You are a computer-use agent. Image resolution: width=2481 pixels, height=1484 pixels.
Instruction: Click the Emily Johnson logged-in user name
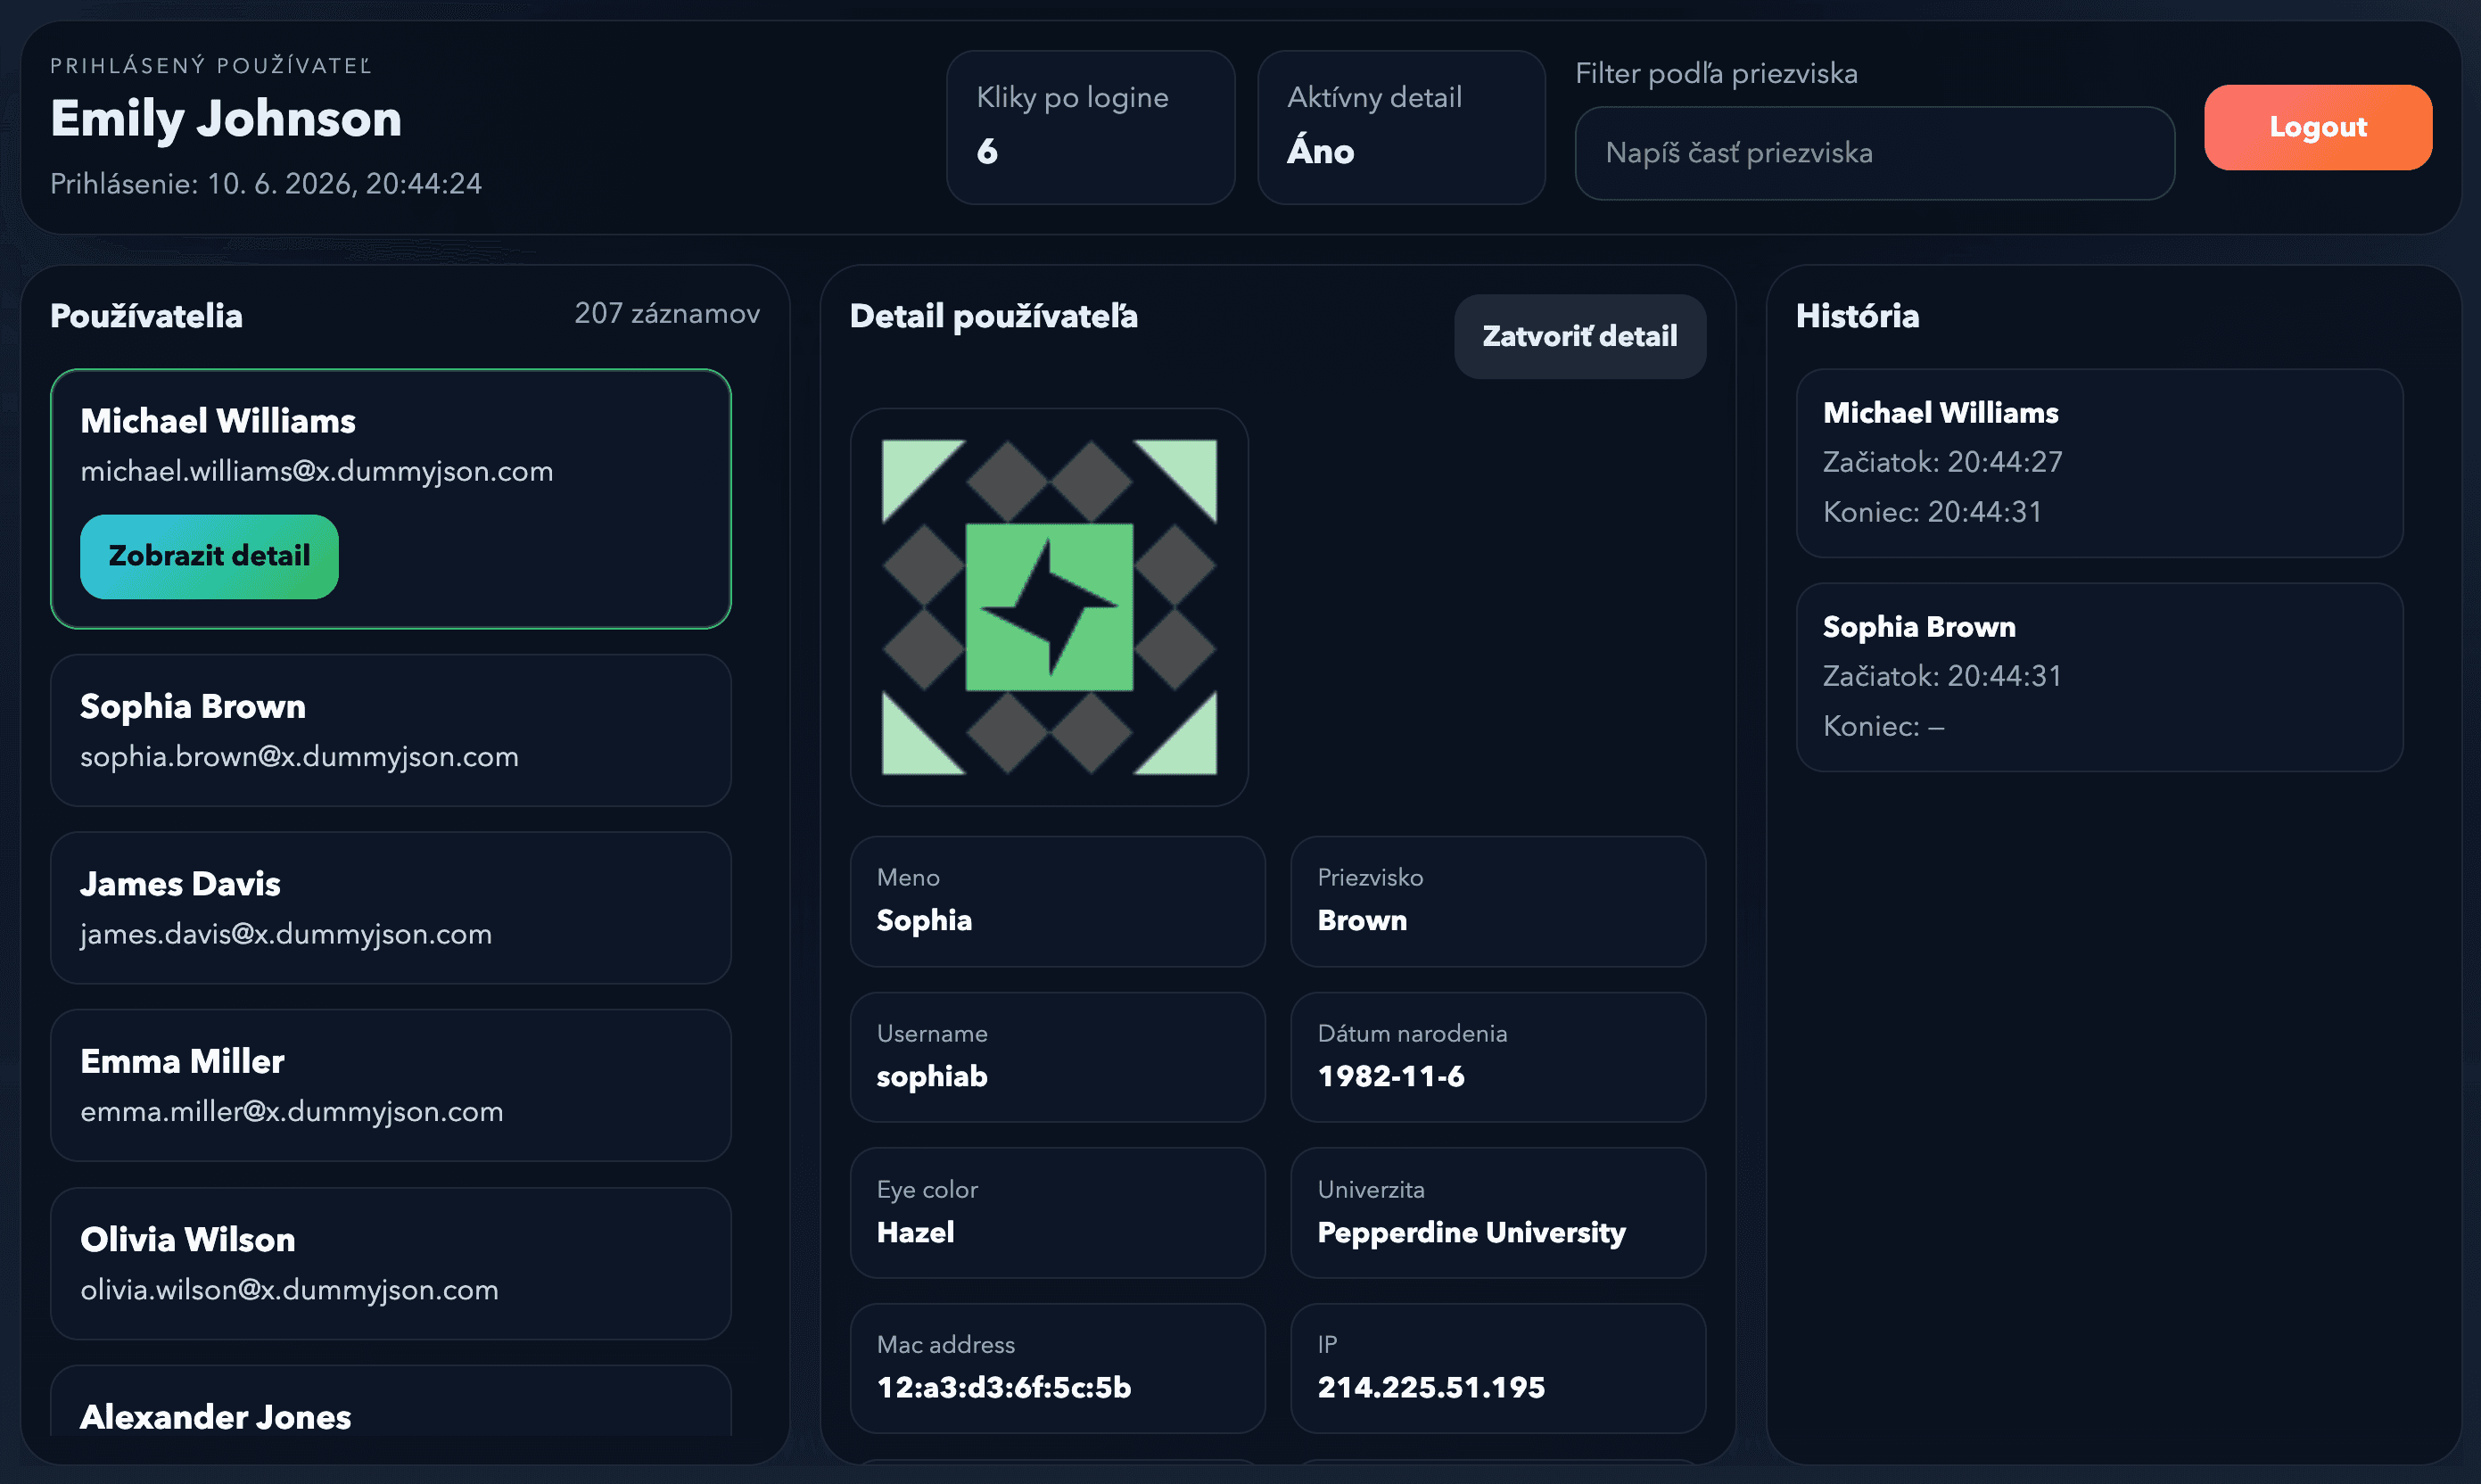tap(226, 118)
